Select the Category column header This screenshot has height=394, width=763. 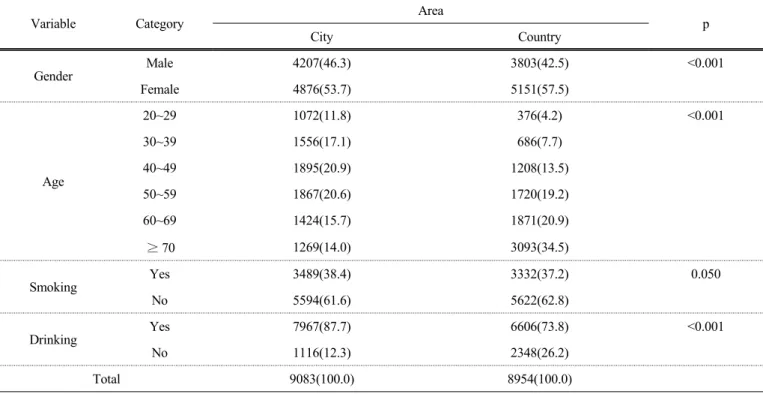(160, 24)
